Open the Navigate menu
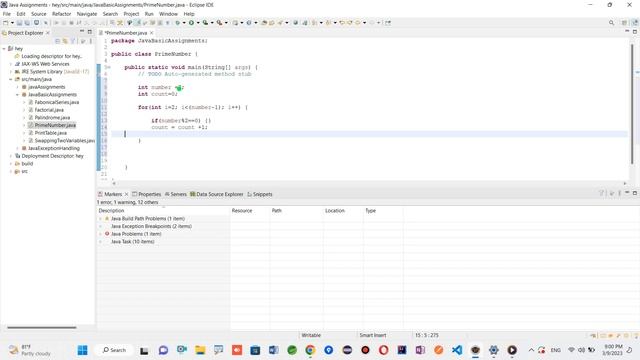The width and height of the screenshot is (640, 360). coord(87,14)
